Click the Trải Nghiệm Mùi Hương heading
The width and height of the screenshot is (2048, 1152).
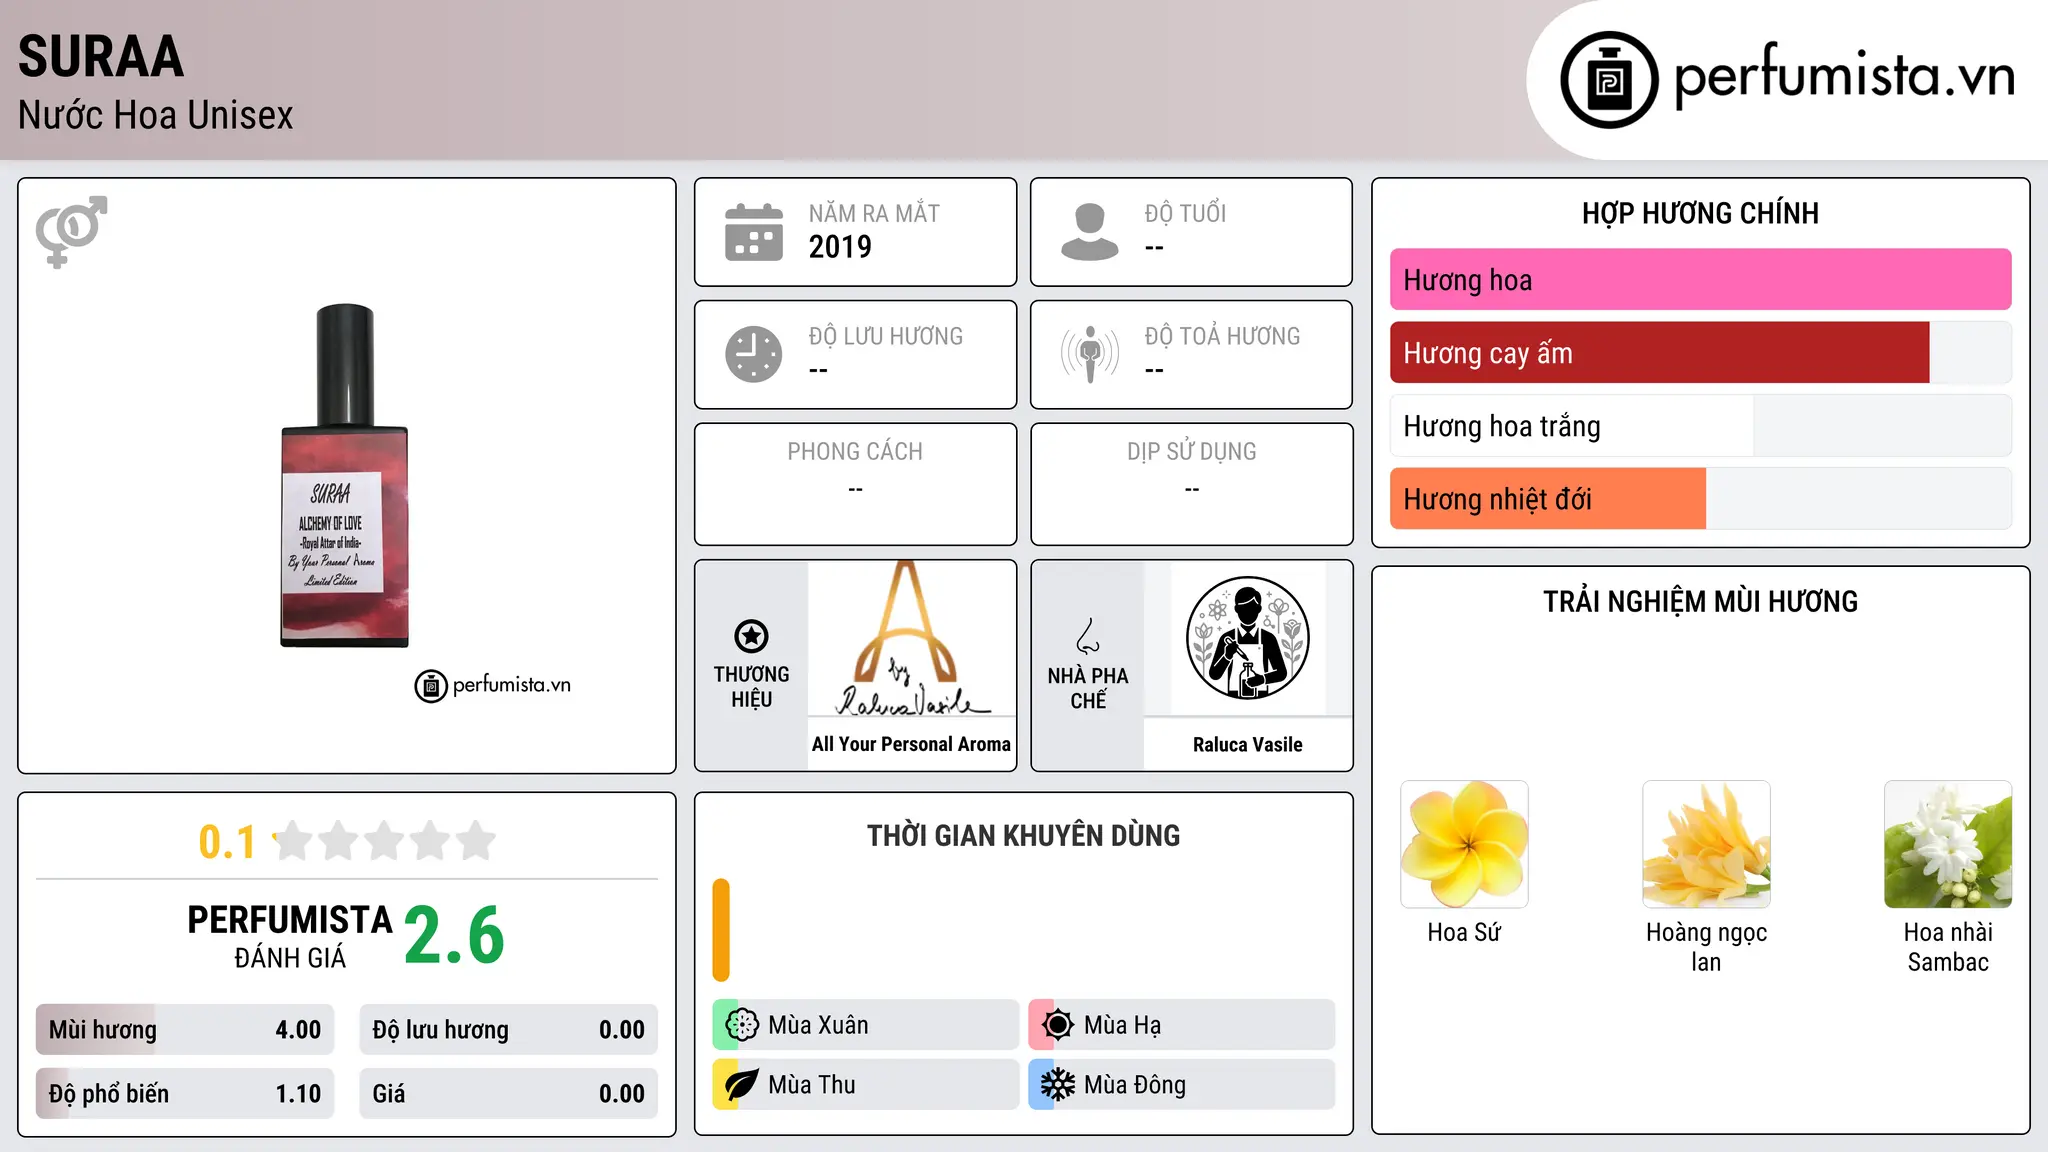(x=1700, y=601)
